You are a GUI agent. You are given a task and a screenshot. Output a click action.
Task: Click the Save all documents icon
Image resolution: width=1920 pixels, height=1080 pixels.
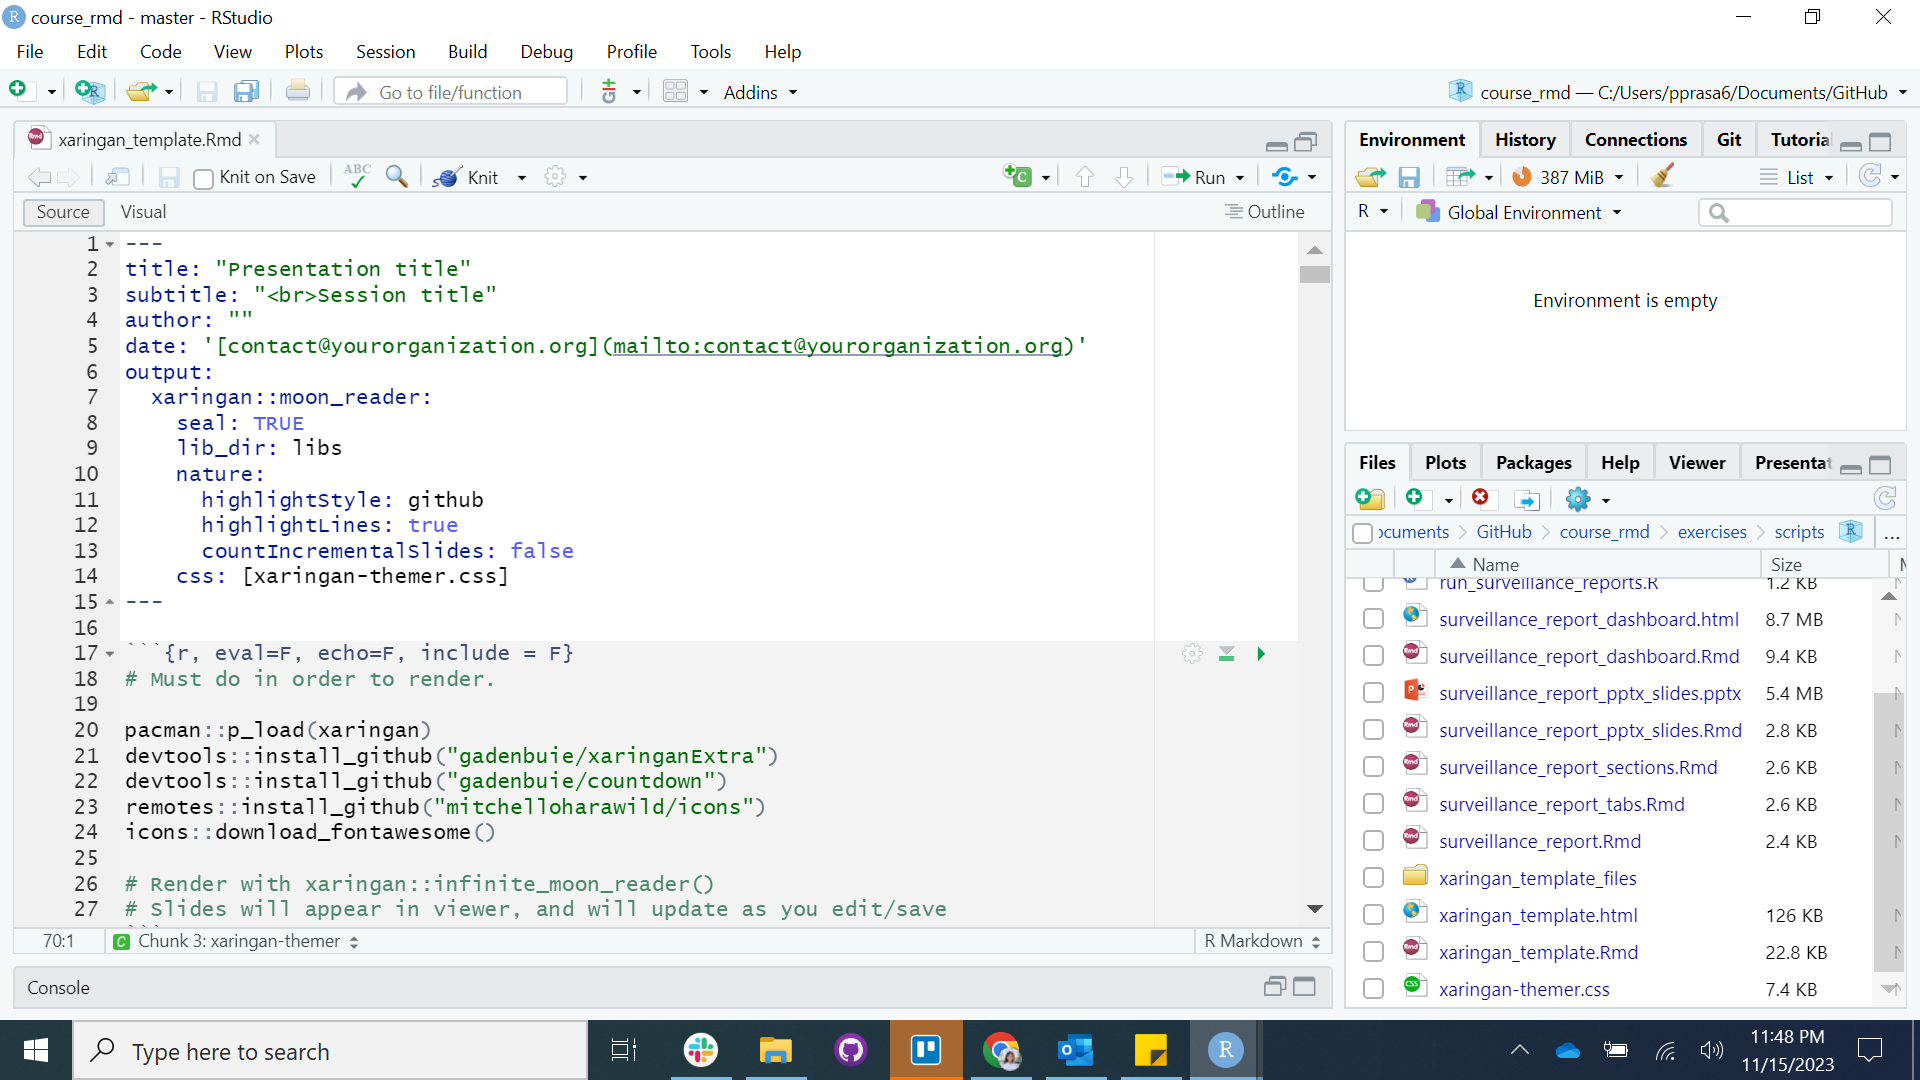[x=246, y=91]
